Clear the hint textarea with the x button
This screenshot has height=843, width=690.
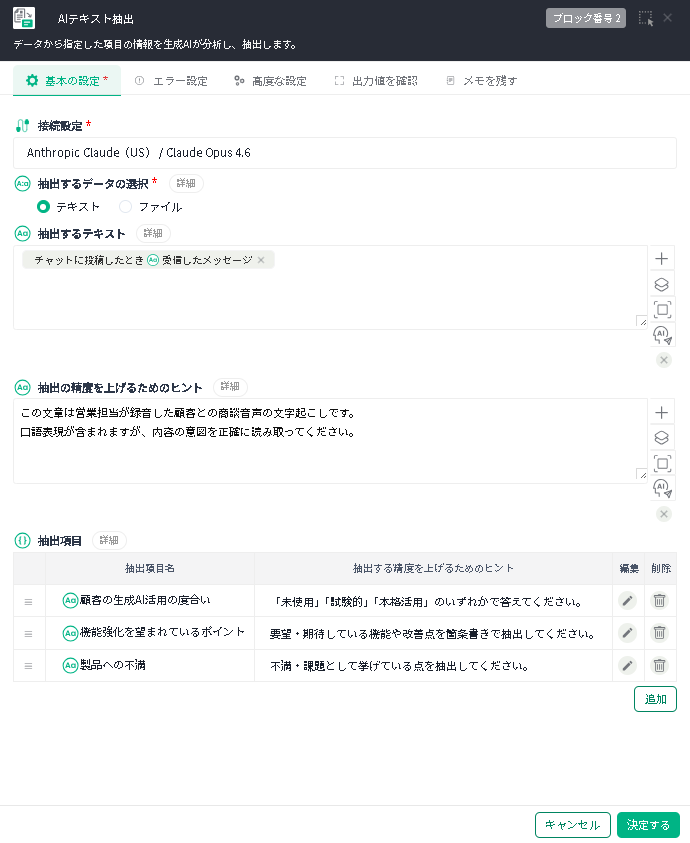pyautogui.click(x=664, y=514)
